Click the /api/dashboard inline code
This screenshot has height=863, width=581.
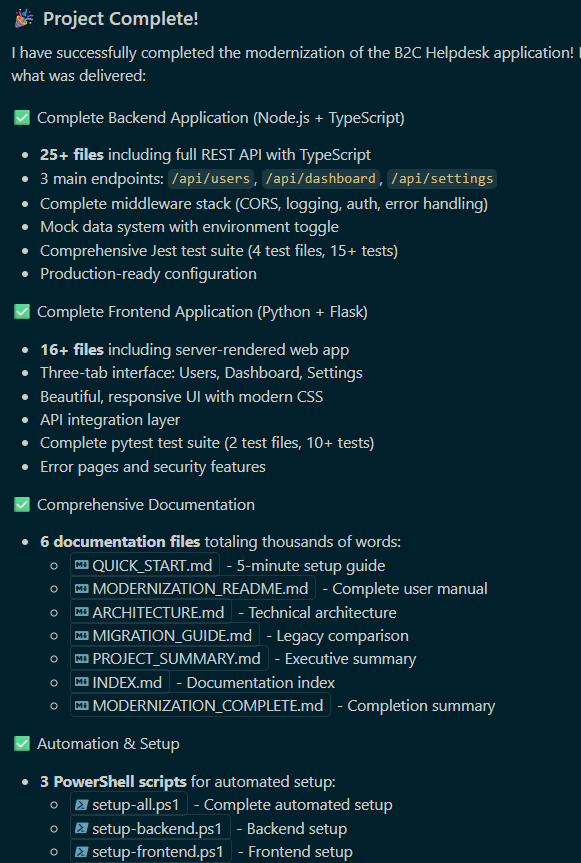321,179
